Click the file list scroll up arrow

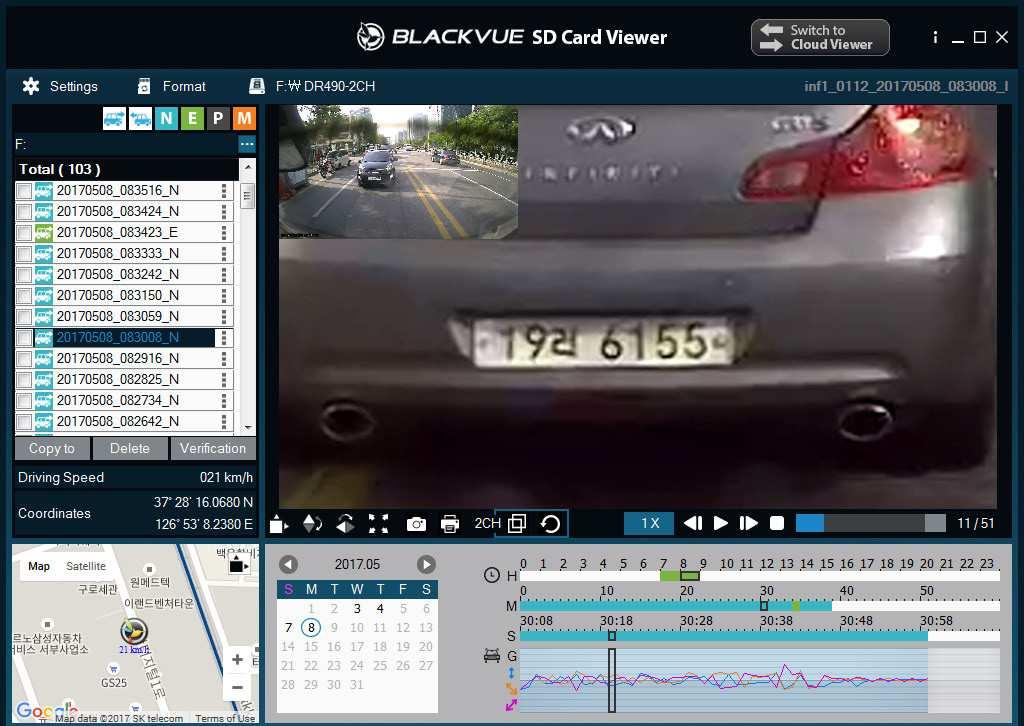[x=248, y=168]
